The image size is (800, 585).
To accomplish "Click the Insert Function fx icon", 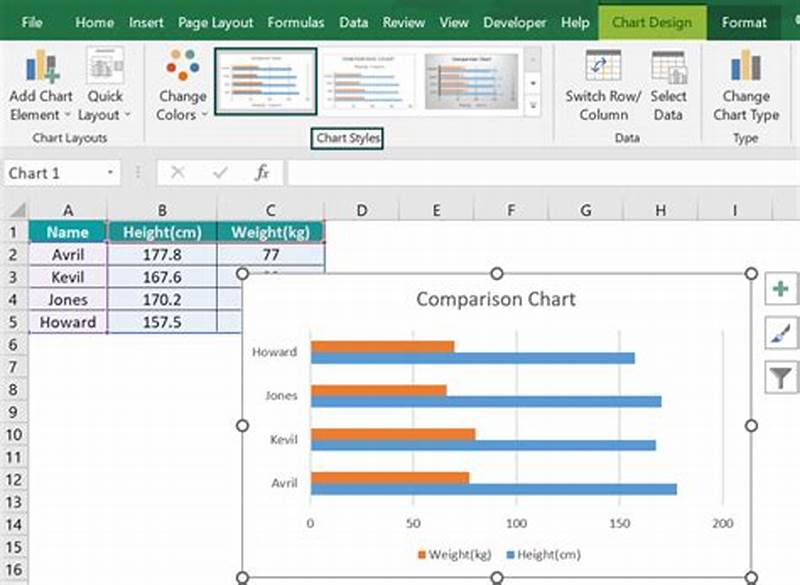I will coord(261,172).
